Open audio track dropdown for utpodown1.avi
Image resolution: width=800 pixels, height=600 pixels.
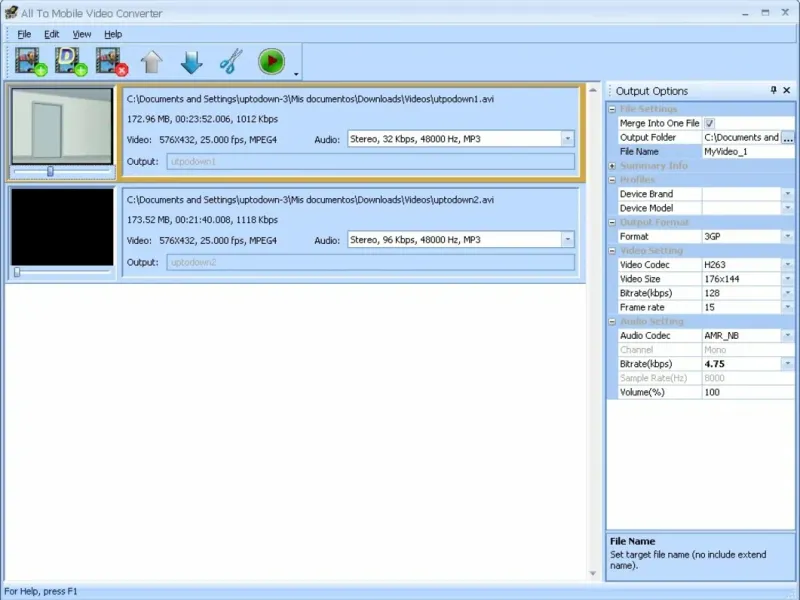tap(567, 139)
